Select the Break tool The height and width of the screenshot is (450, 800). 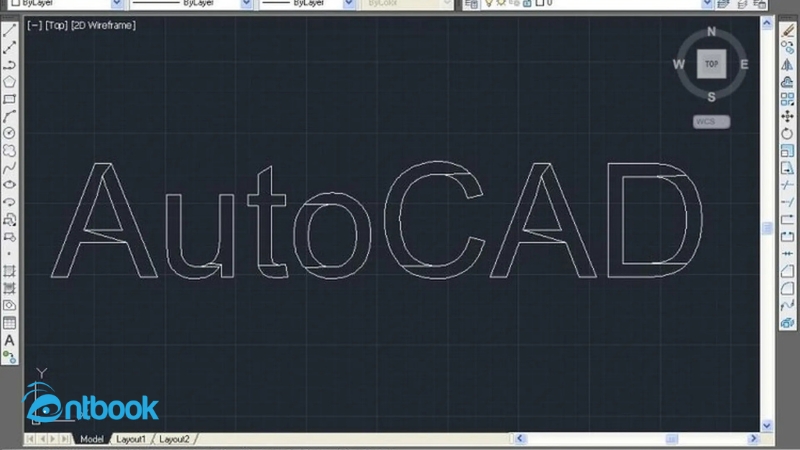787,237
